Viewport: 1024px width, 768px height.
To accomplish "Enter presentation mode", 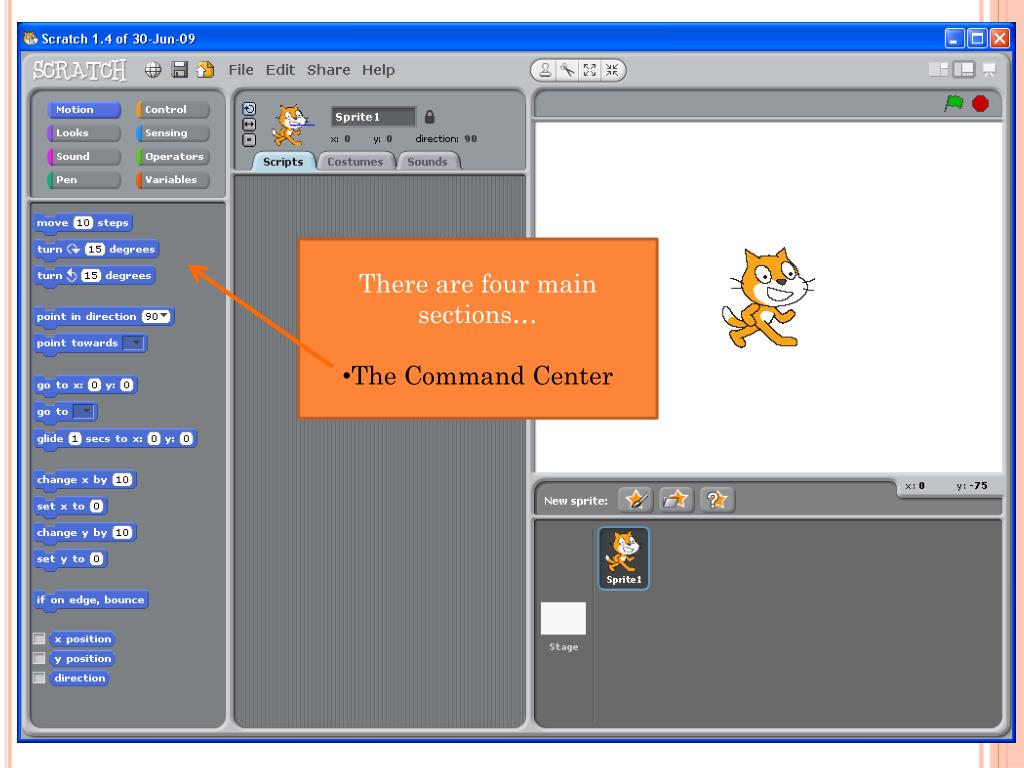I will point(989,69).
